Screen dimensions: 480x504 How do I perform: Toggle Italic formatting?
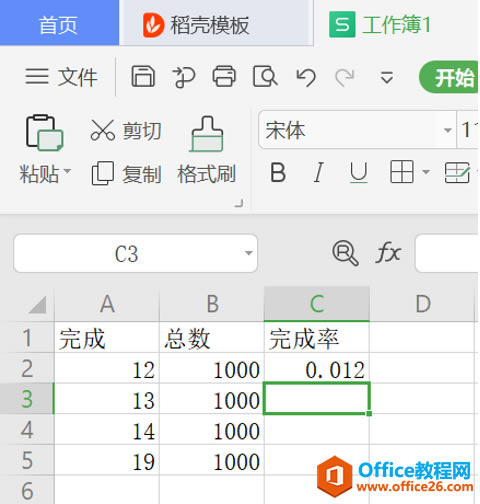point(319,172)
